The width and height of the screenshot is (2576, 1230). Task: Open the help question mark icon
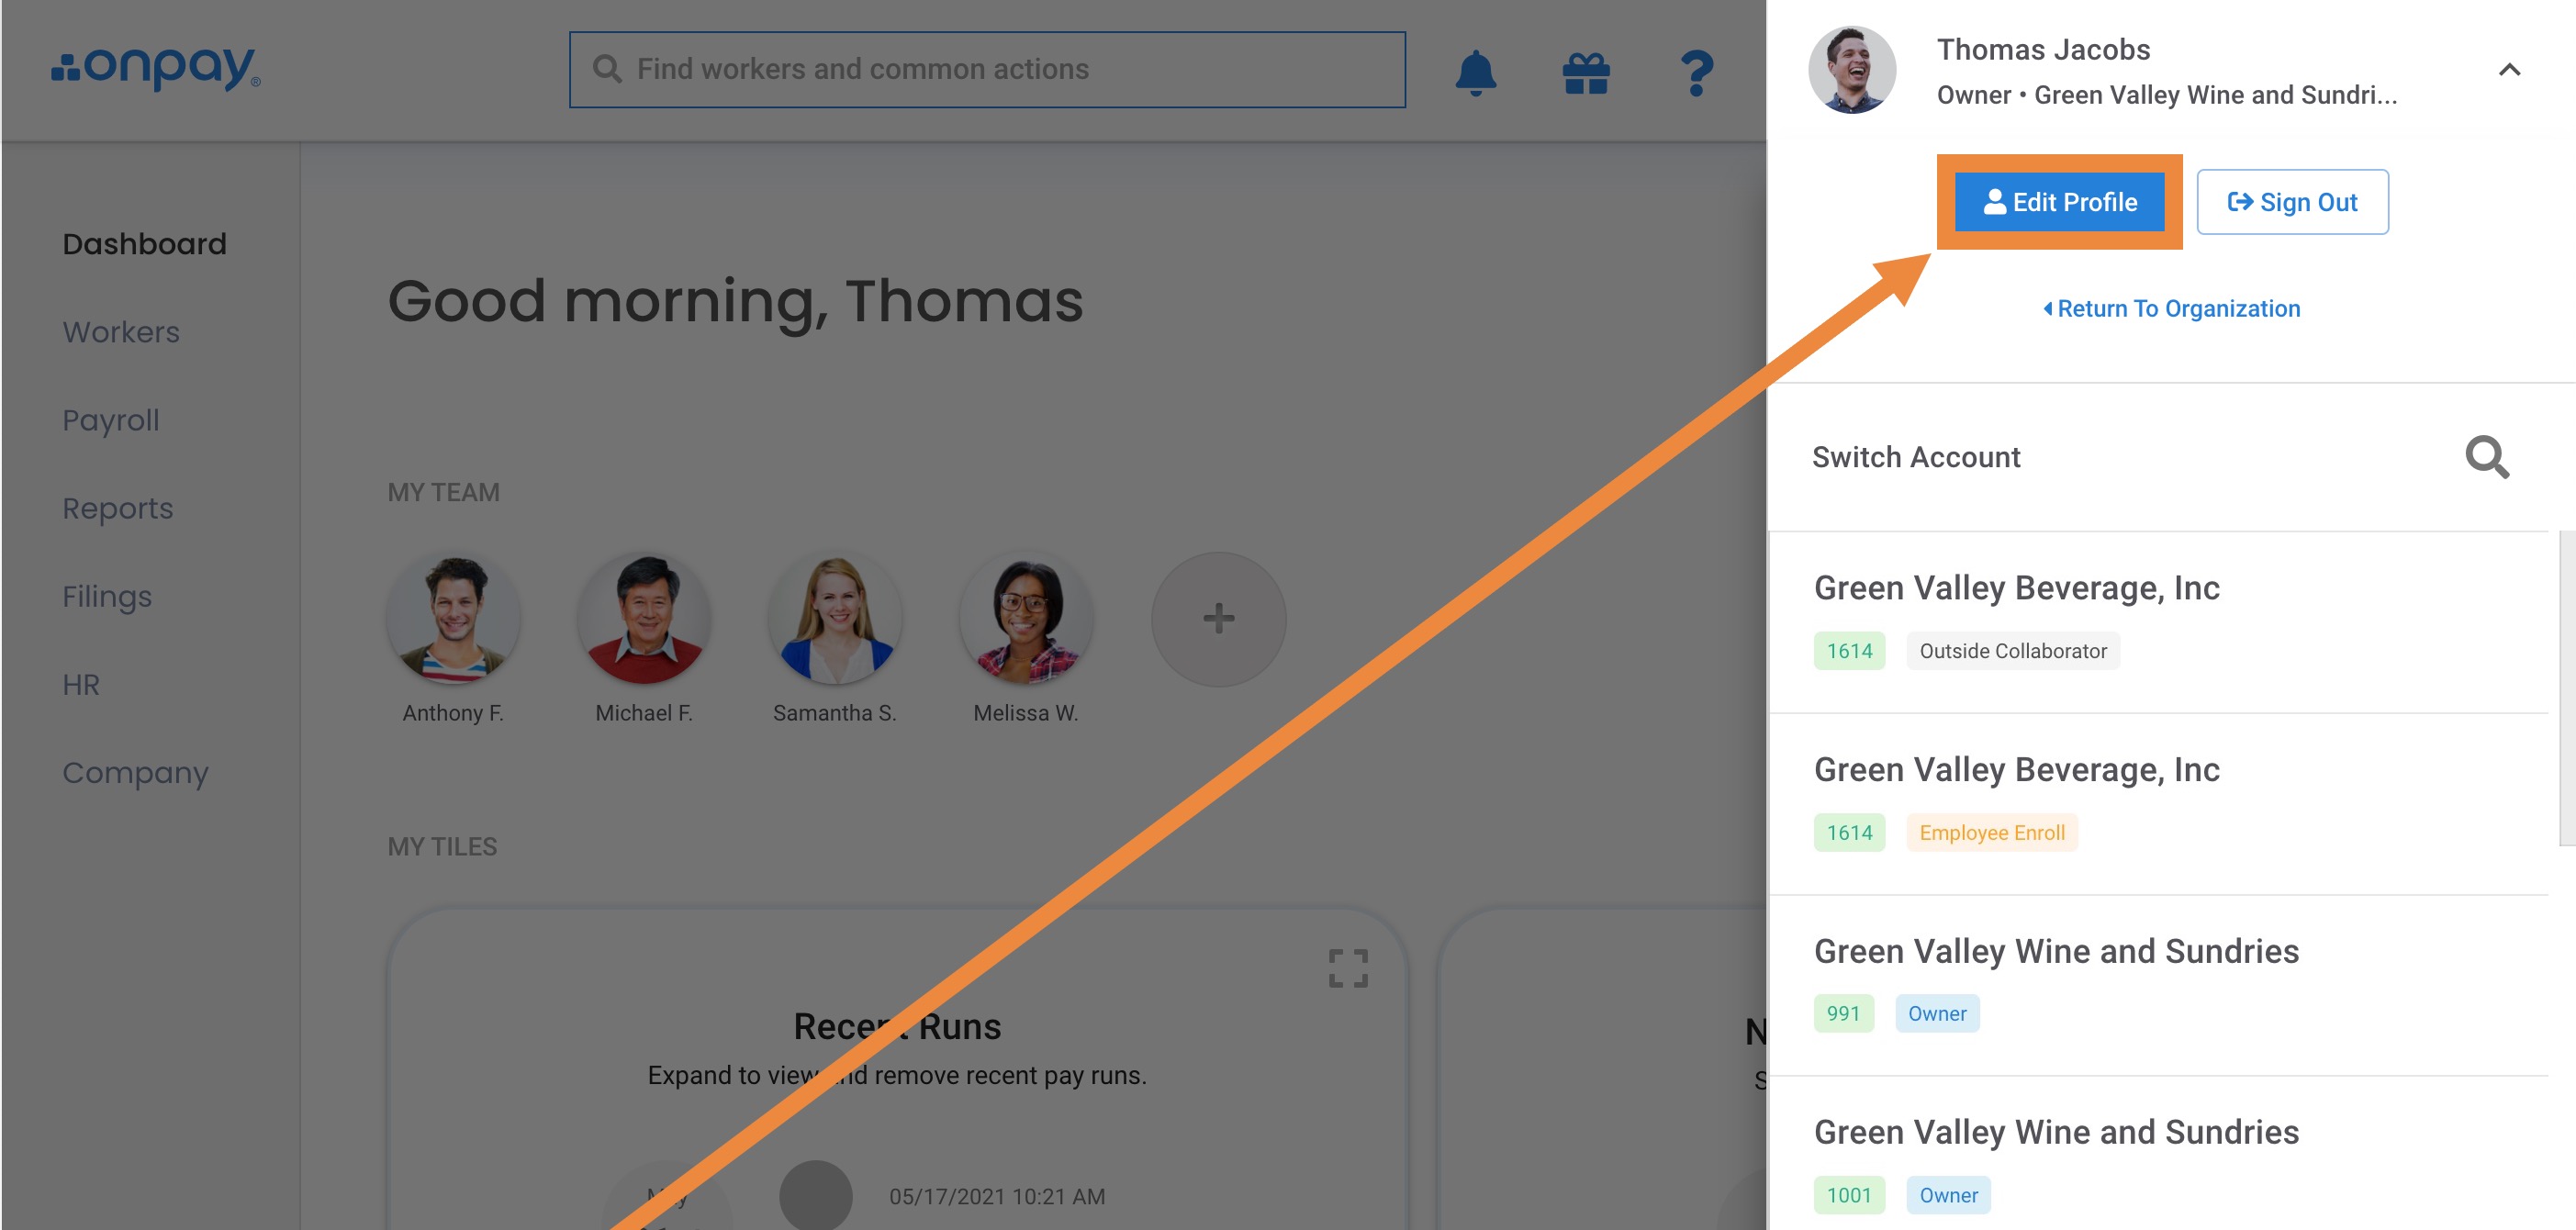click(1696, 72)
